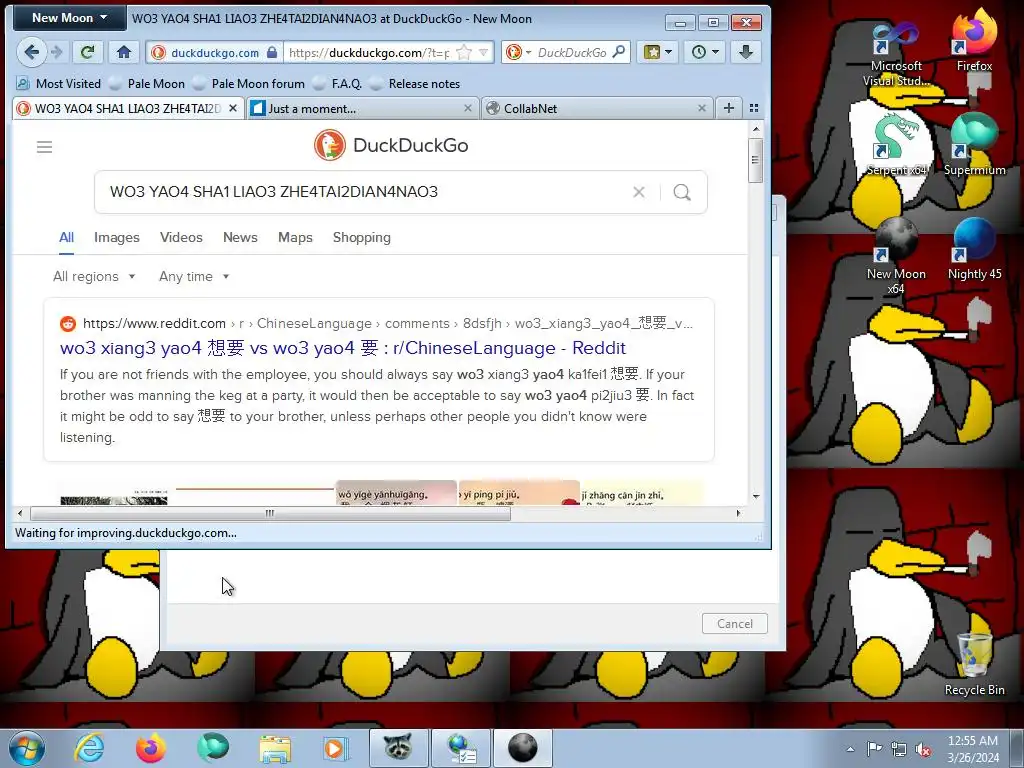The image size is (1024, 768).
Task: Open the Release notes bookmark
Action: tap(415, 84)
